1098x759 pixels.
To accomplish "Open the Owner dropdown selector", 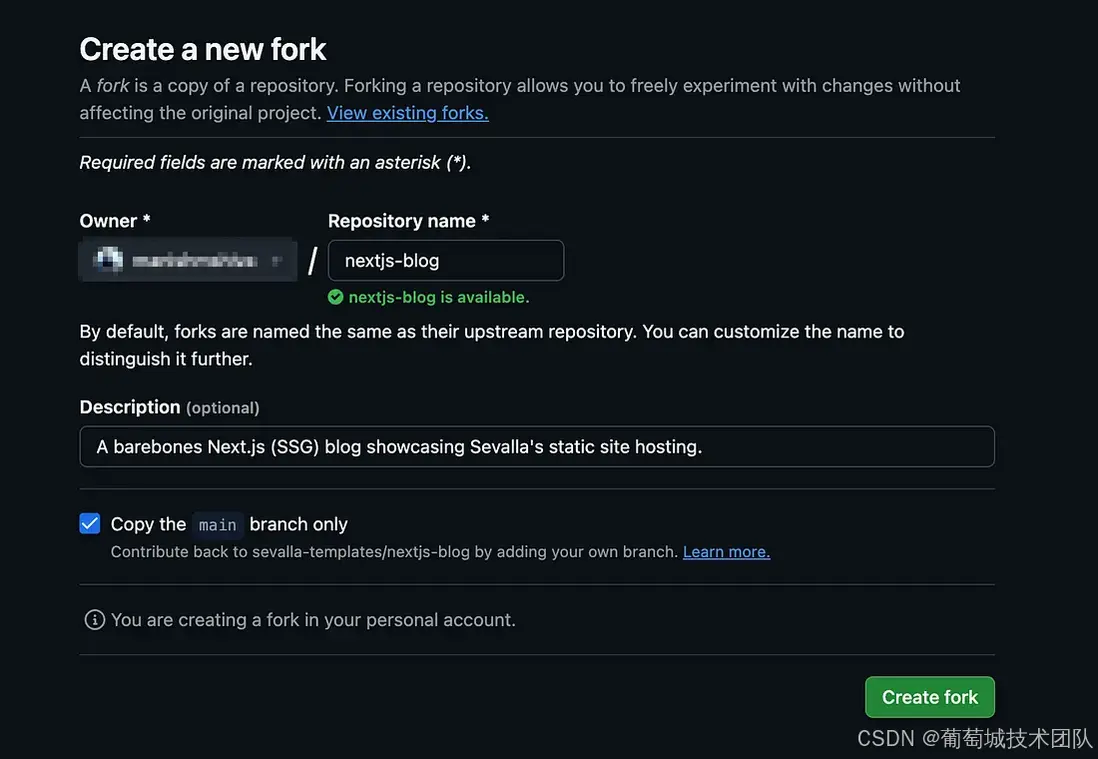I will point(188,261).
